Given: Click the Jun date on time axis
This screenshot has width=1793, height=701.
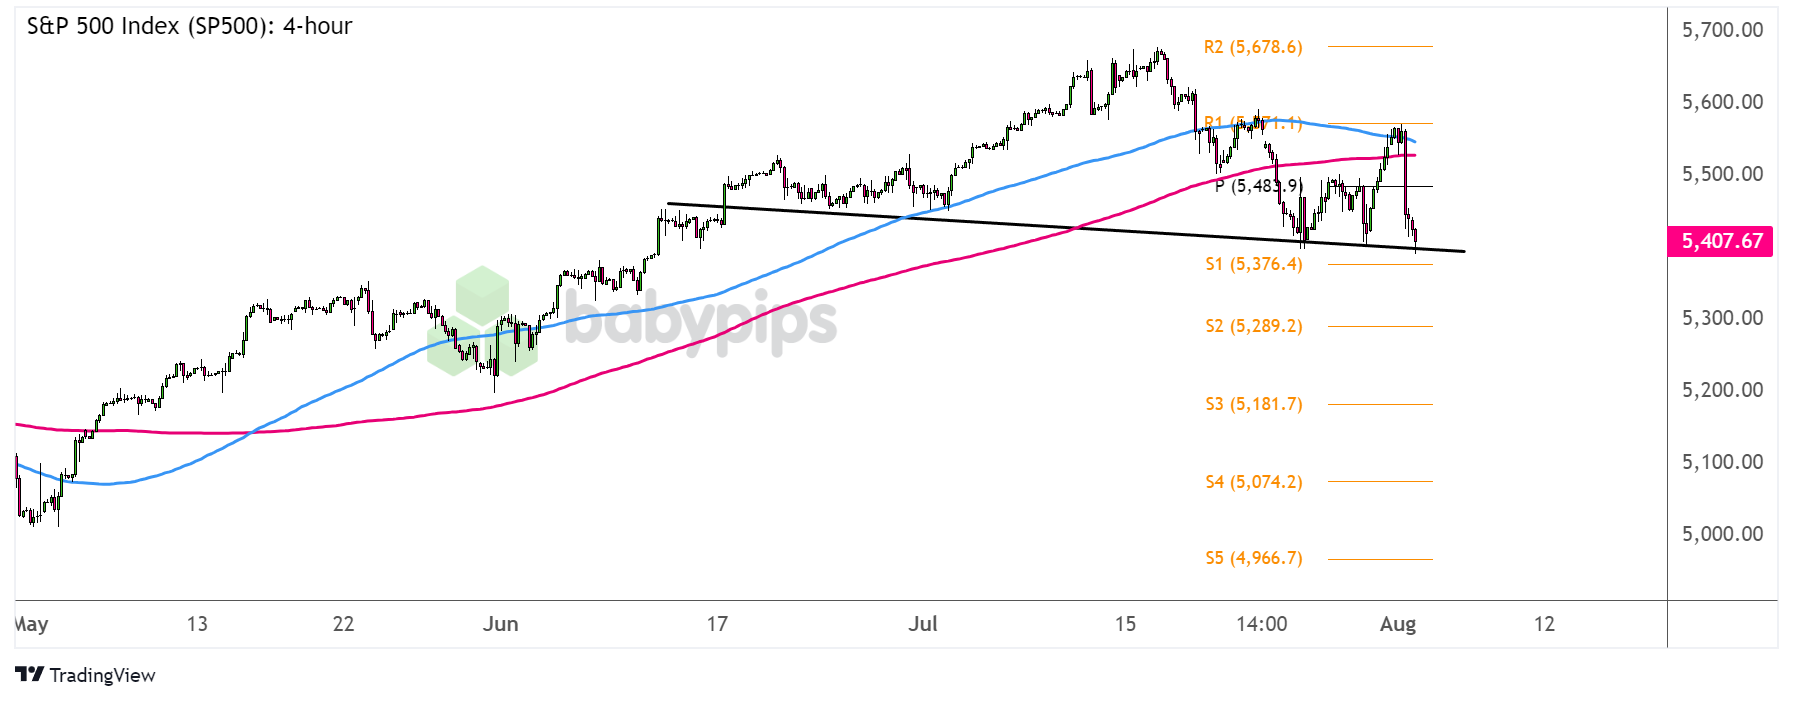Looking at the screenshot, I should tap(500, 624).
